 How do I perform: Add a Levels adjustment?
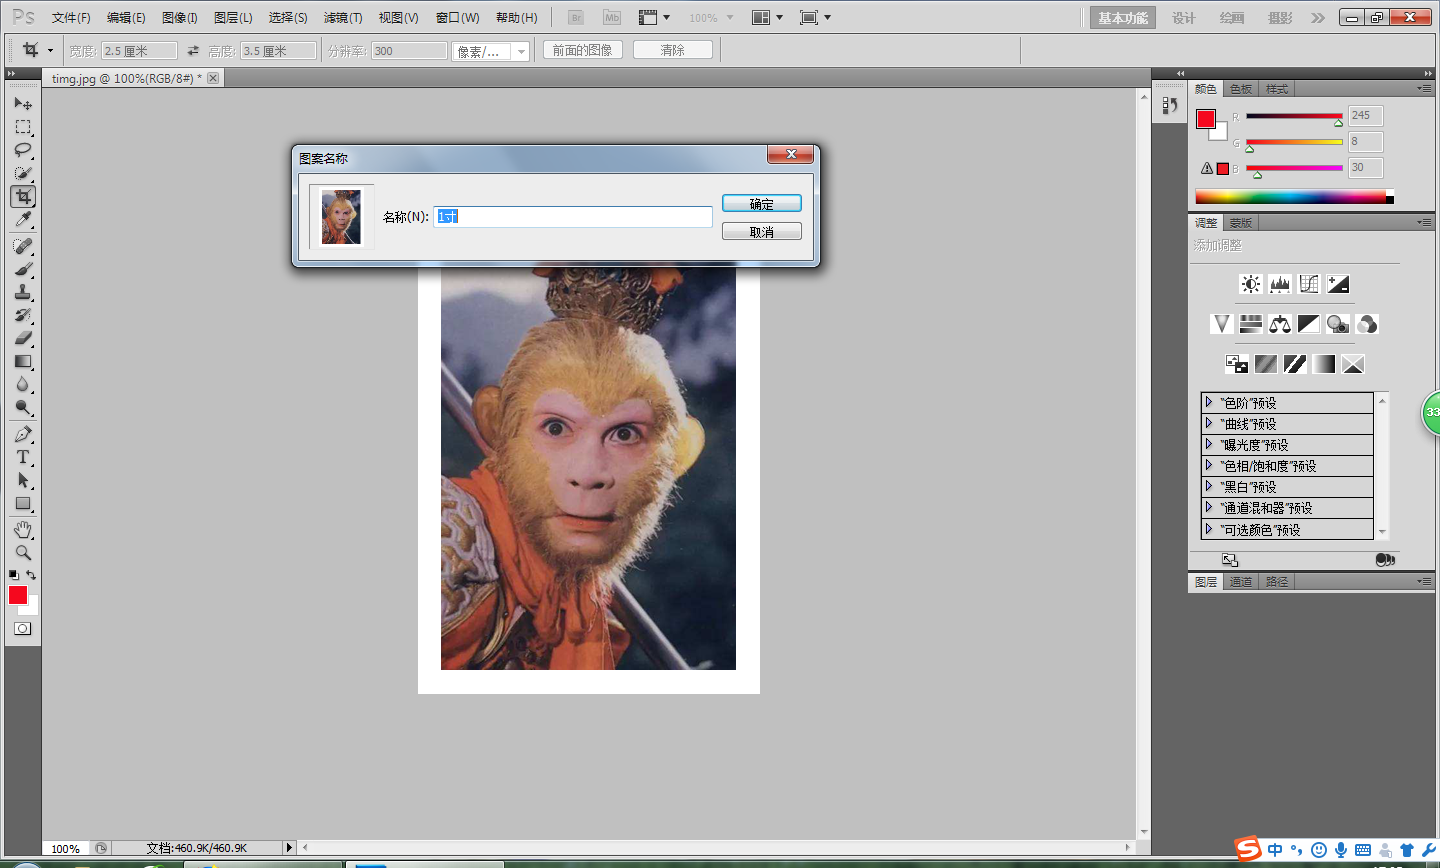point(1280,284)
